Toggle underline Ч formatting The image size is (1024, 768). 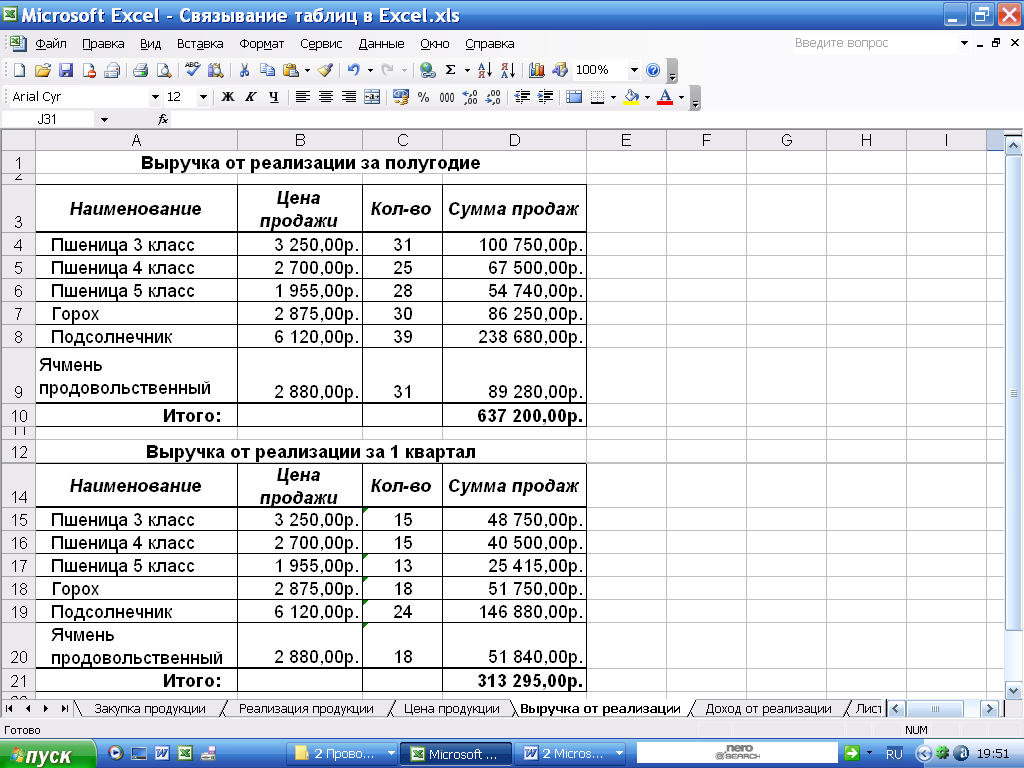274,97
